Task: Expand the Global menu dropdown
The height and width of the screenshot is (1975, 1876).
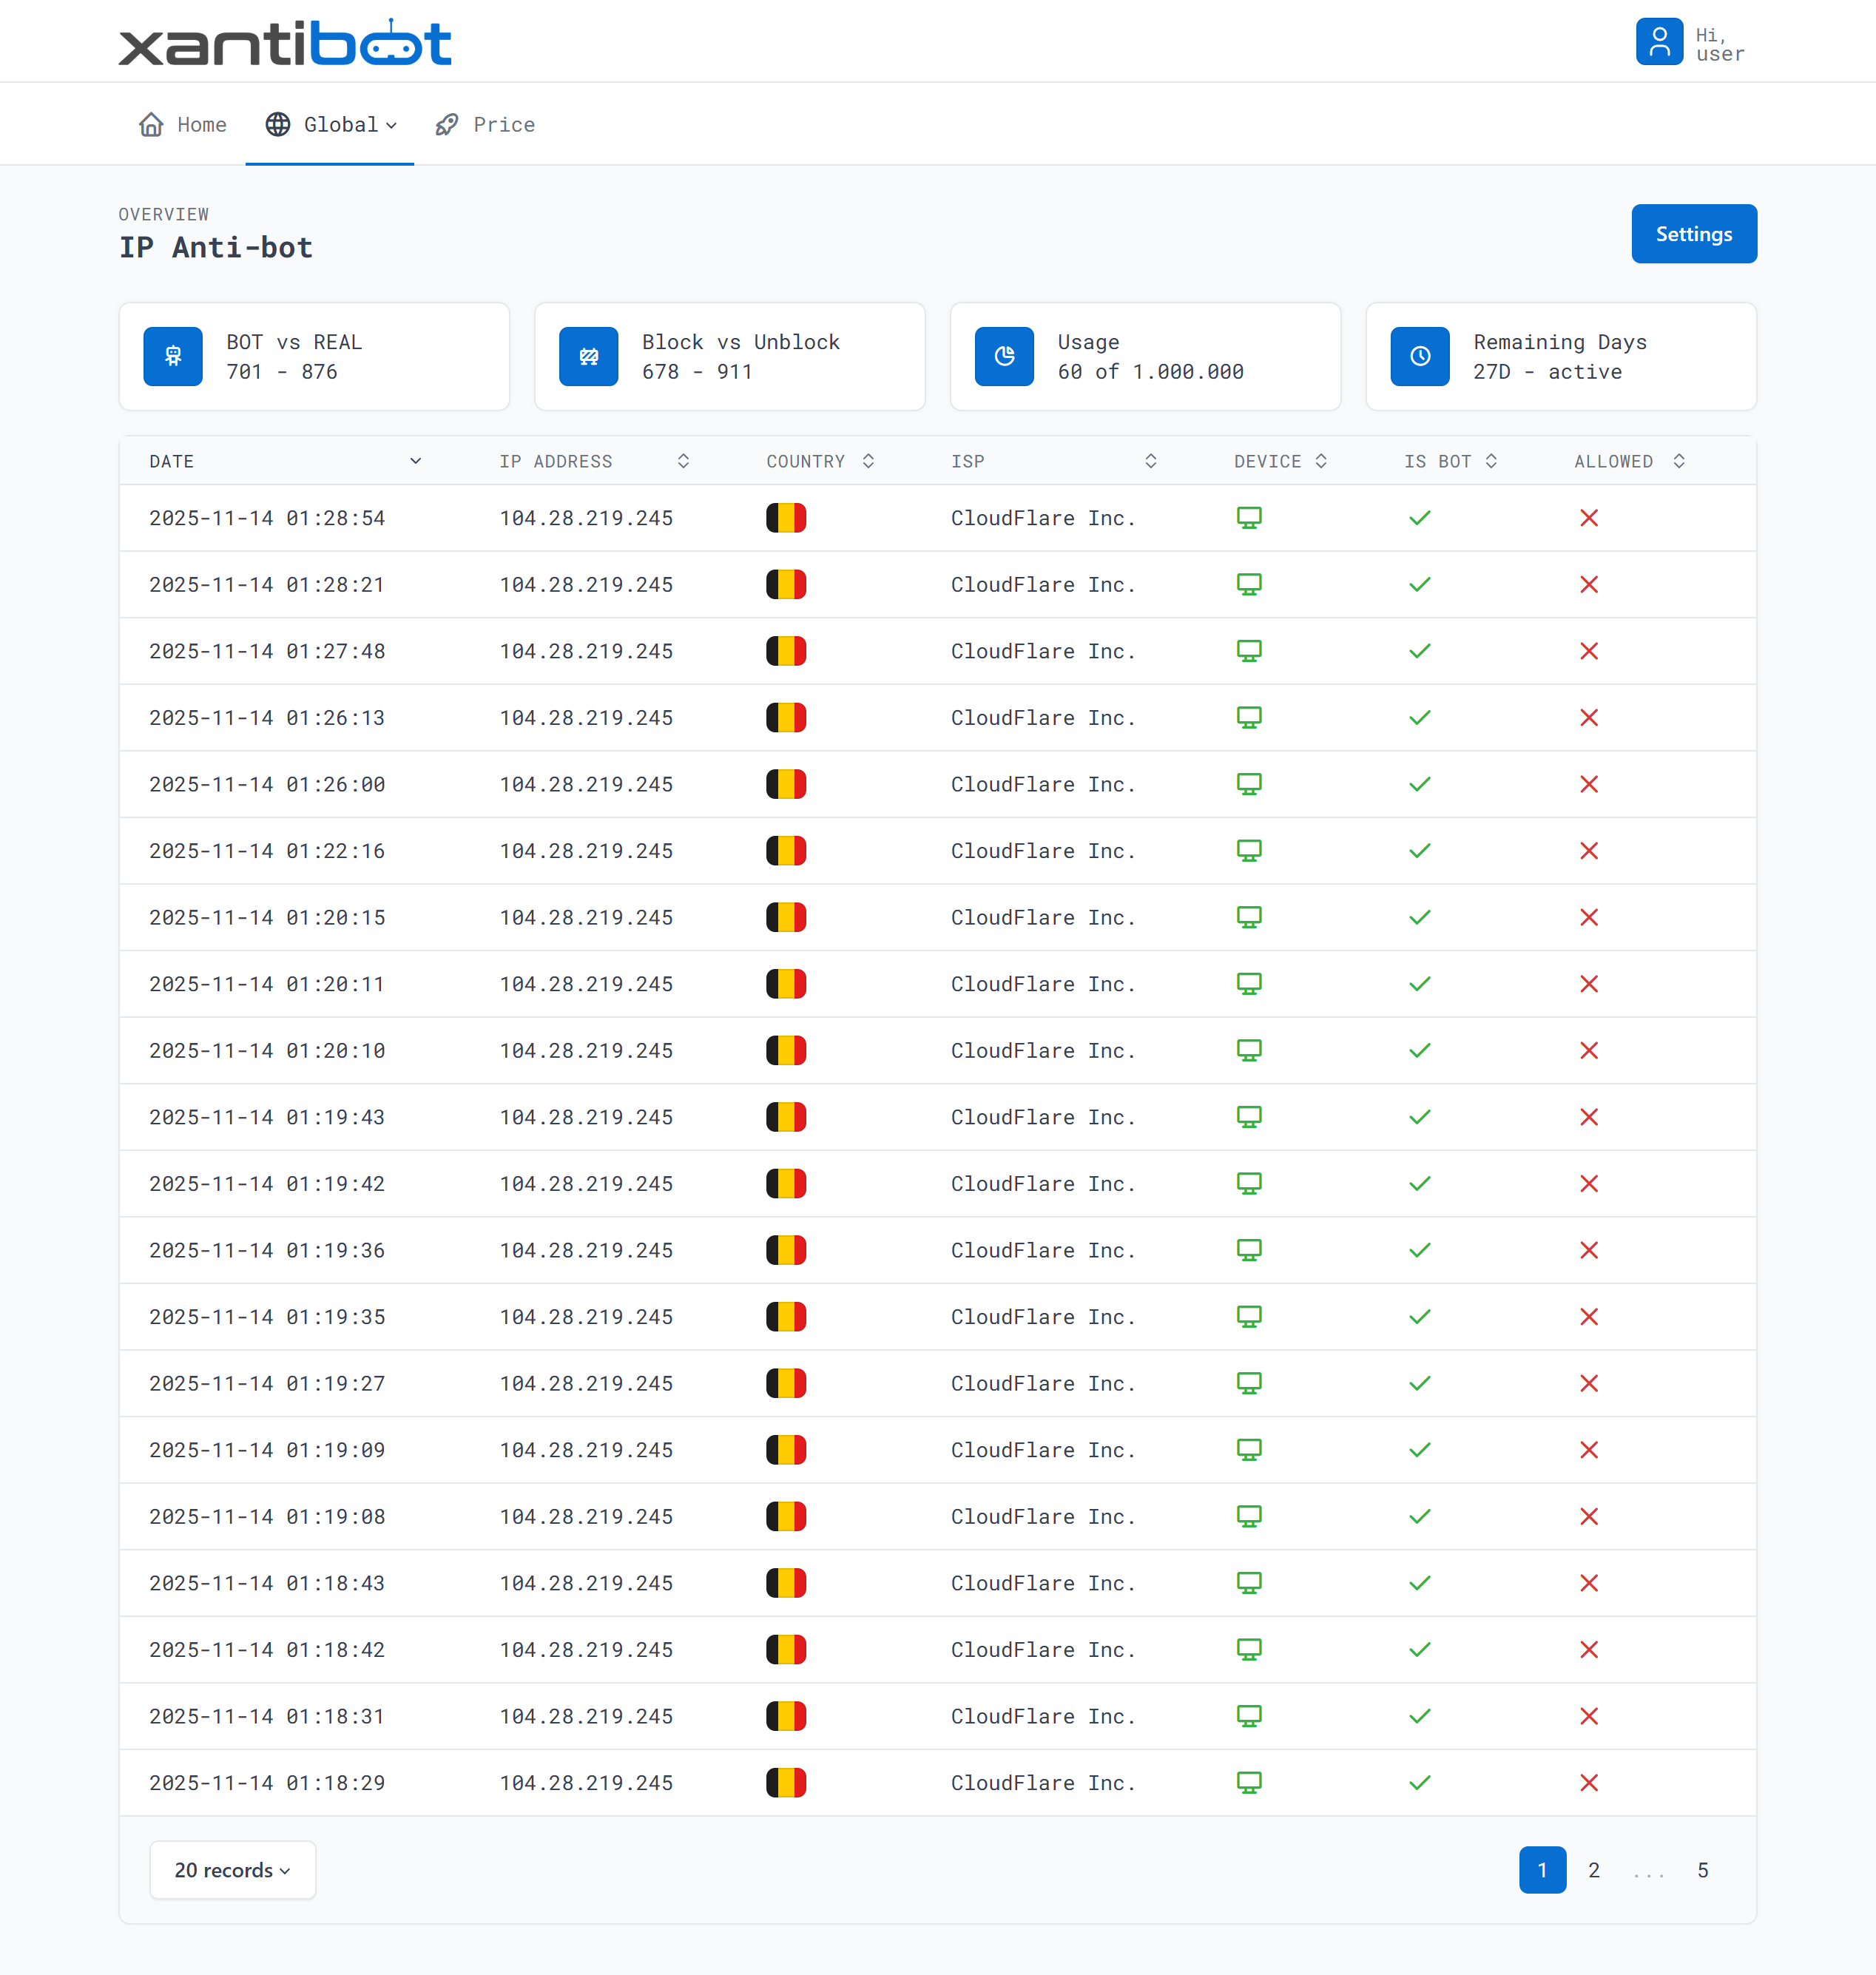Action: pos(330,125)
